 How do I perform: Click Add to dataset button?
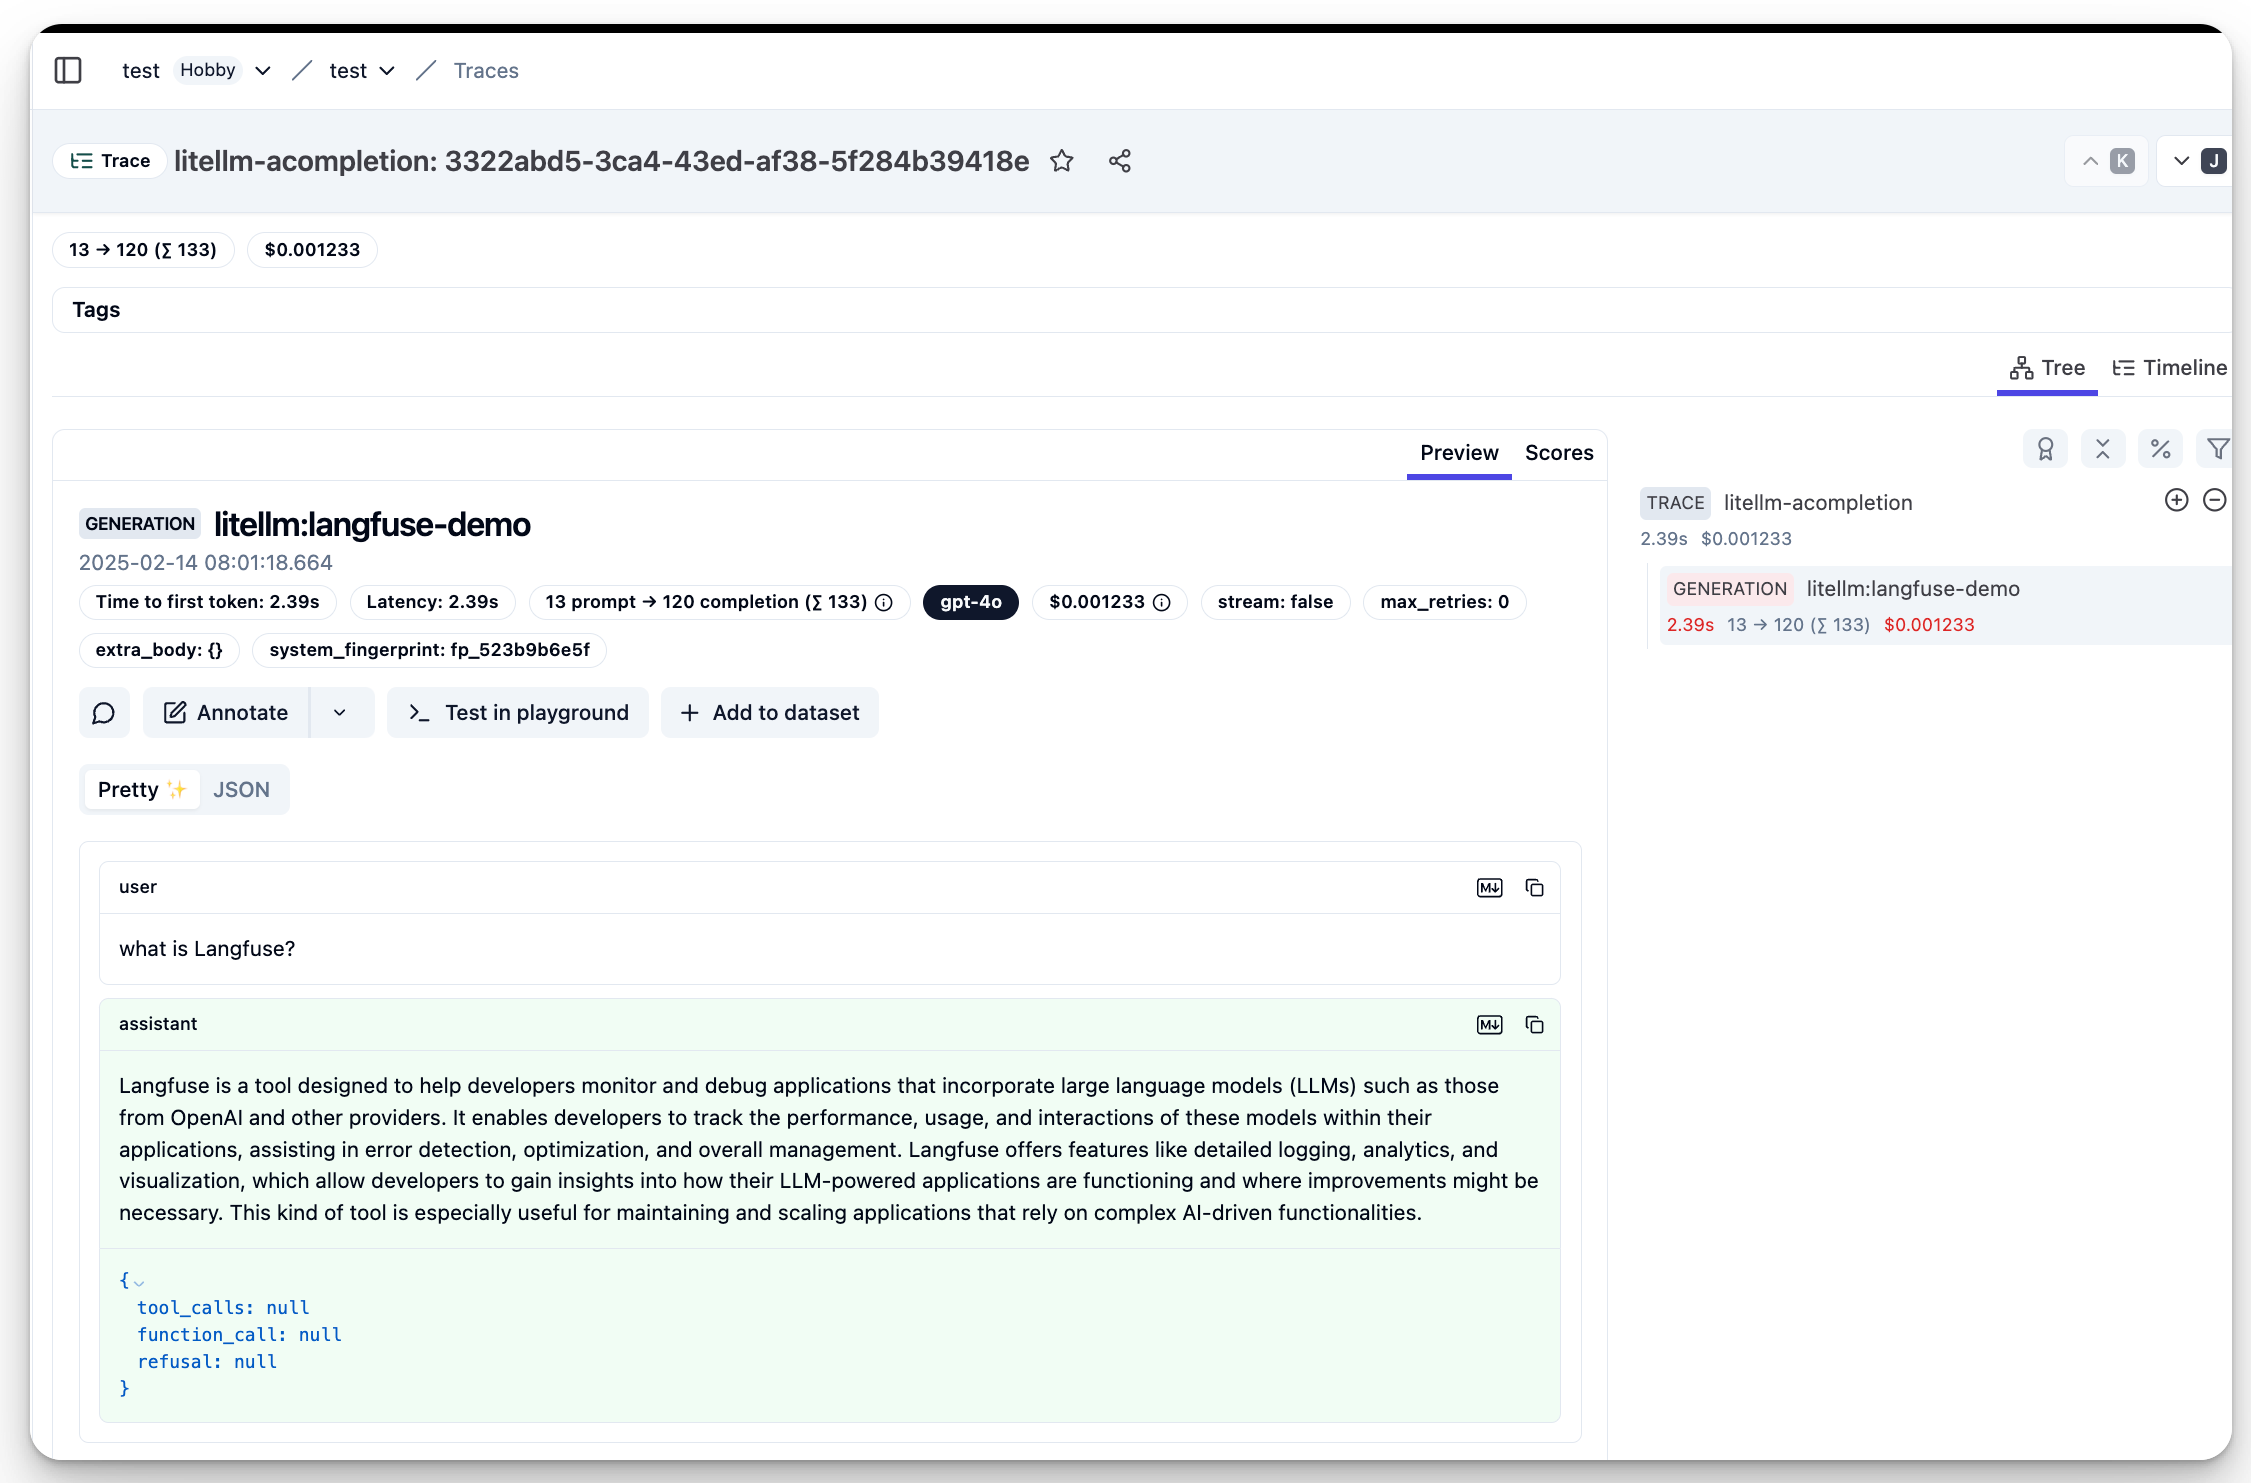pyautogui.click(x=769, y=713)
